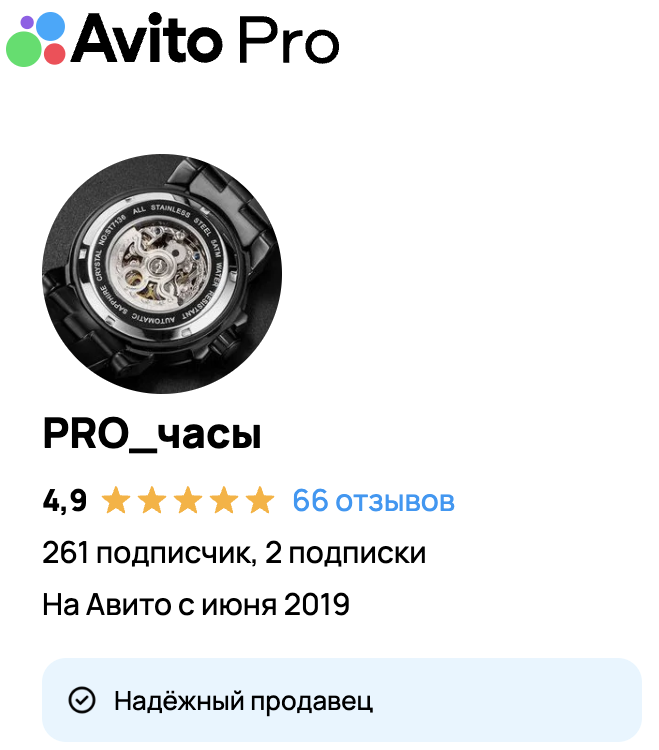
Task: Click the Надёжный продавец badge
Action: pyautogui.click(x=341, y=700)
